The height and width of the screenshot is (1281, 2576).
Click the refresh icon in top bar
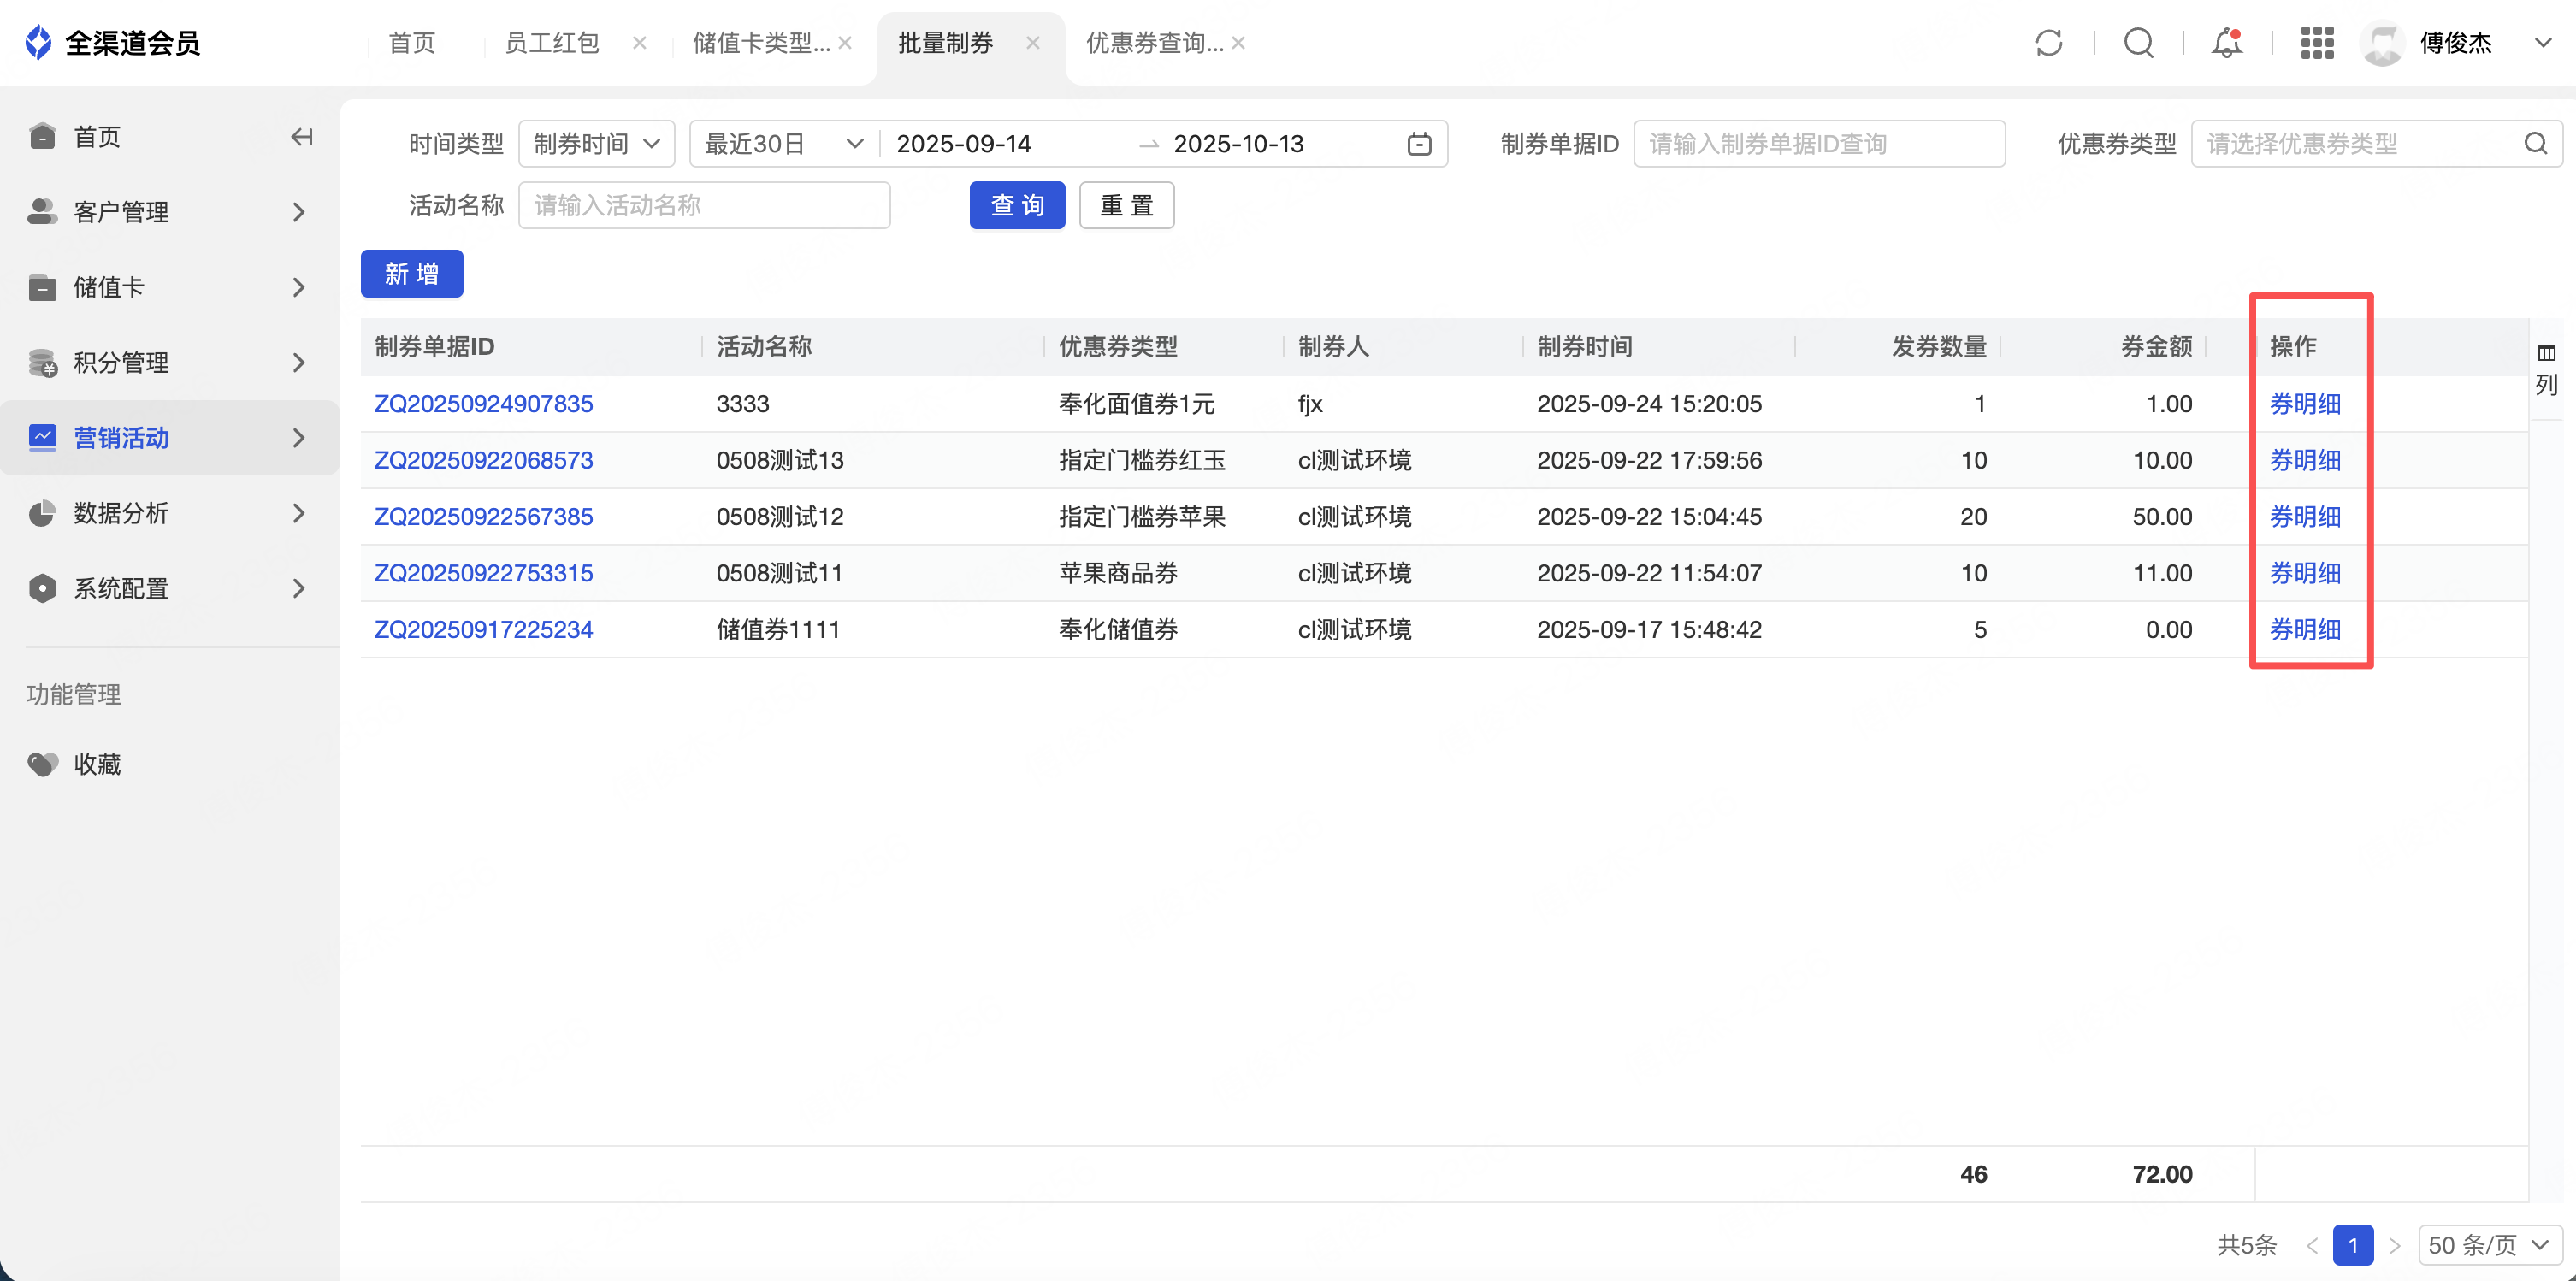tap(2048, 43)
